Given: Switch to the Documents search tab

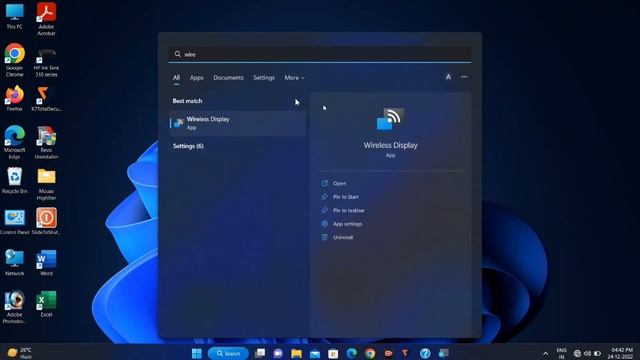Looking at the screenshot, I should coord(228,78).
